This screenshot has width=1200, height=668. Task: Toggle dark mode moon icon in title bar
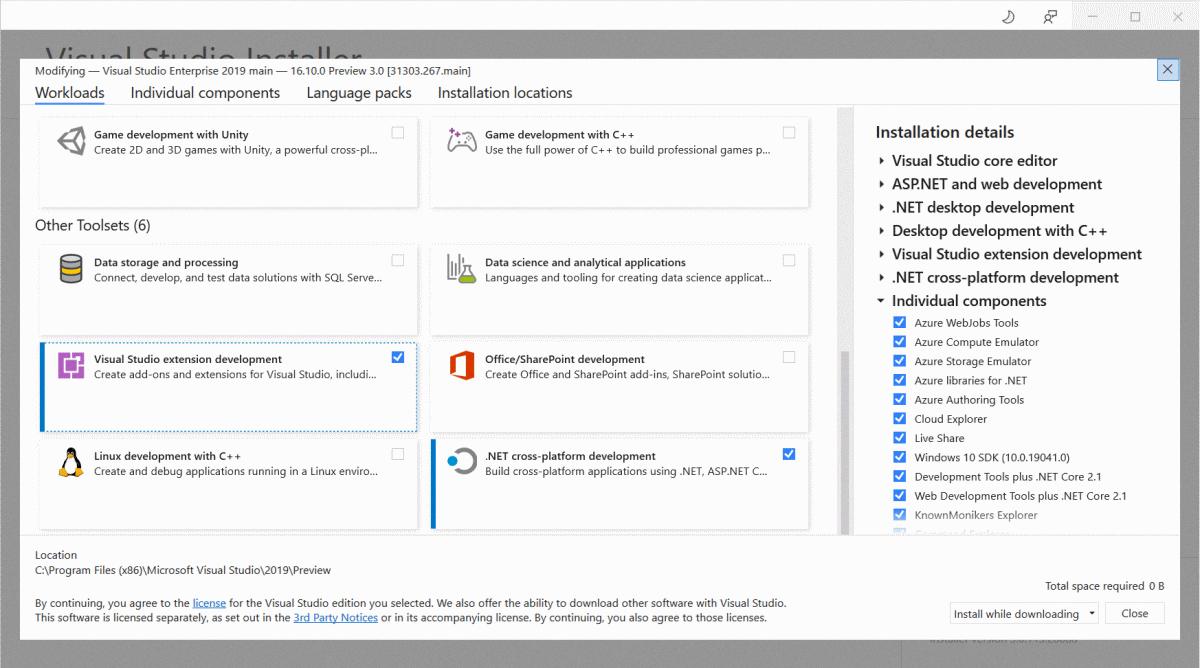click(1009, 16)
